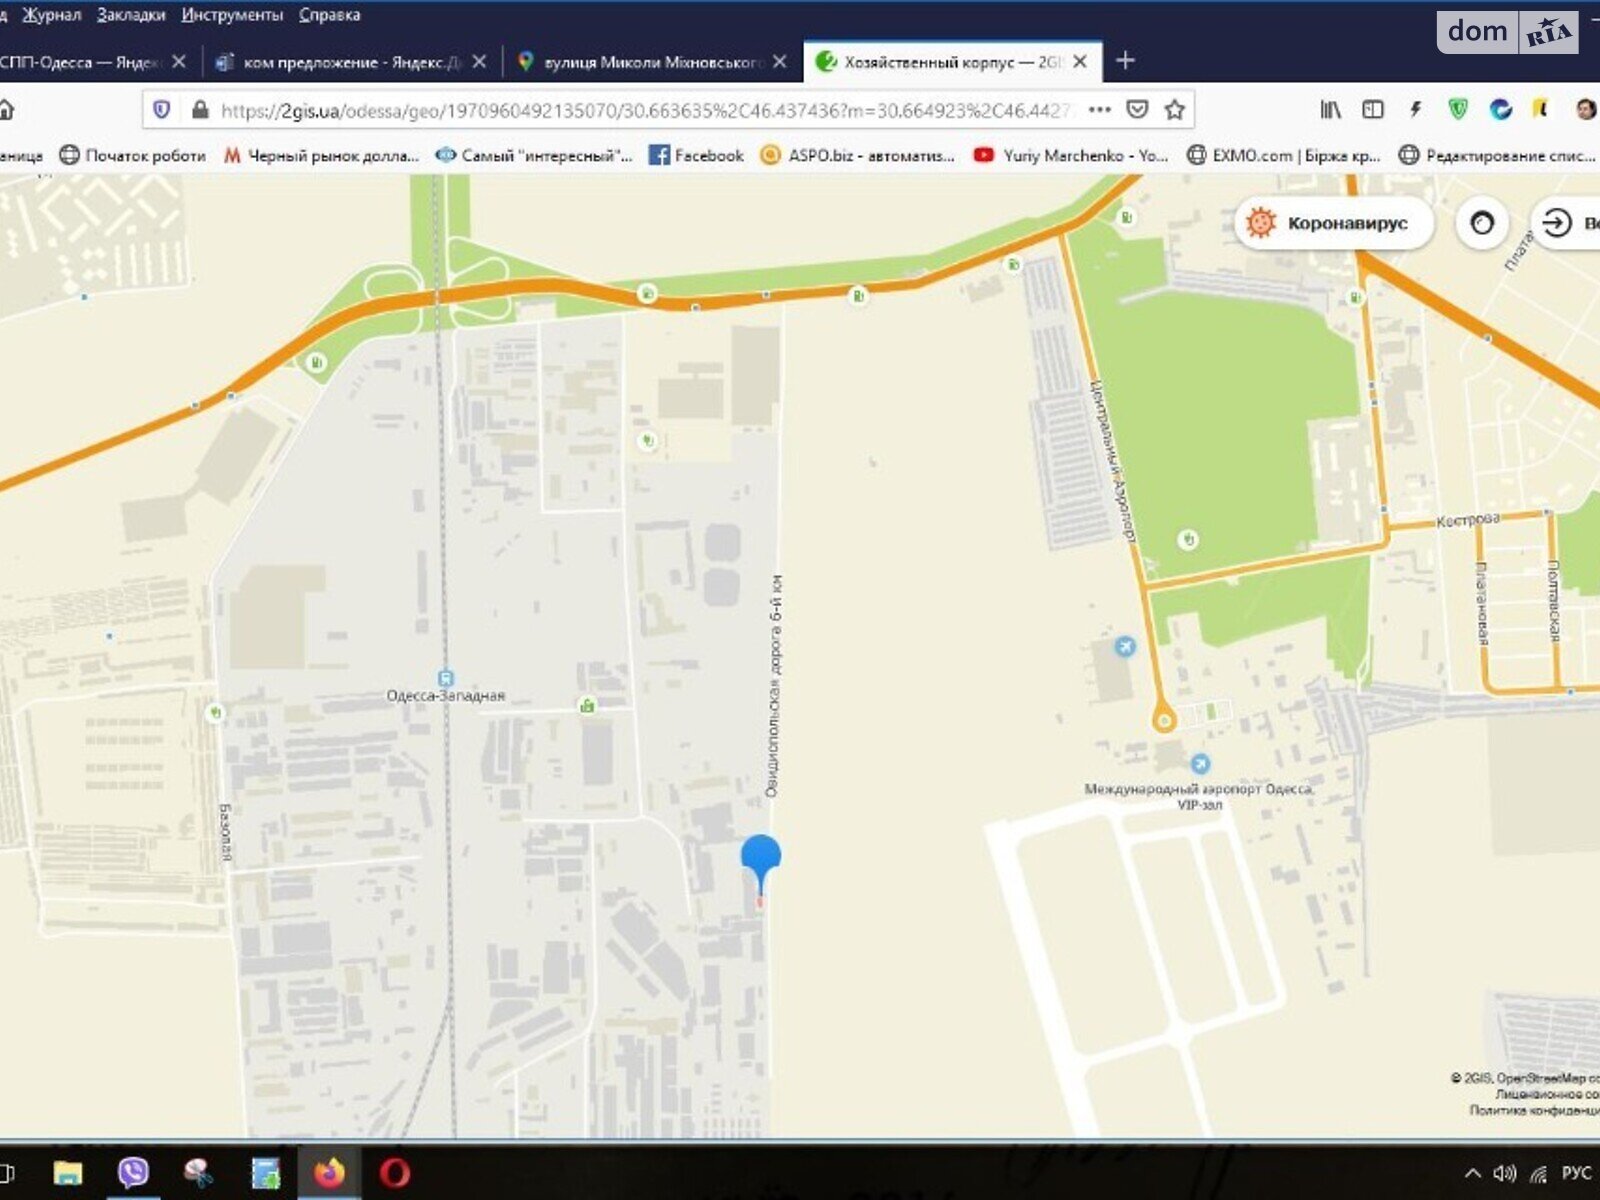Screen dimensions: 1600x1200
Task: Switch to the 'ком предложение - Яндекс' tab
Action: 350,62
